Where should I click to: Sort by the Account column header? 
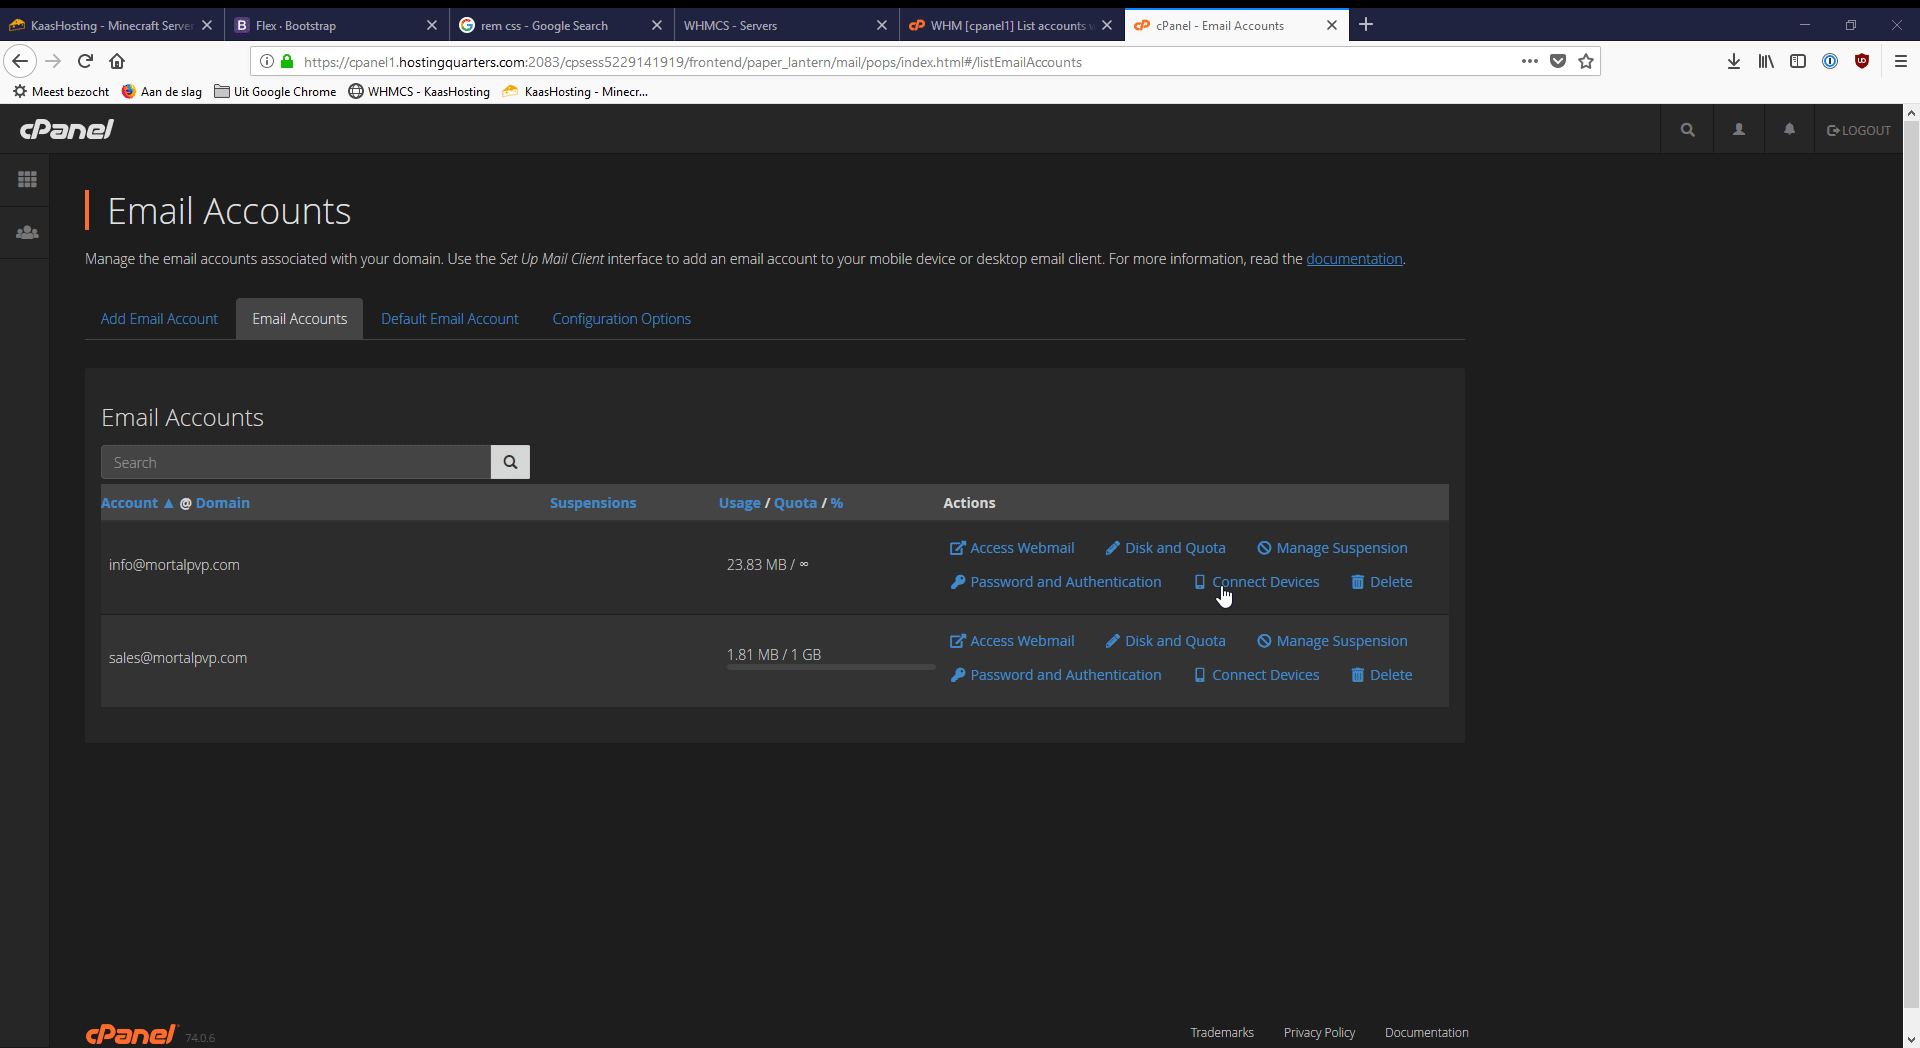click(130, 503)
